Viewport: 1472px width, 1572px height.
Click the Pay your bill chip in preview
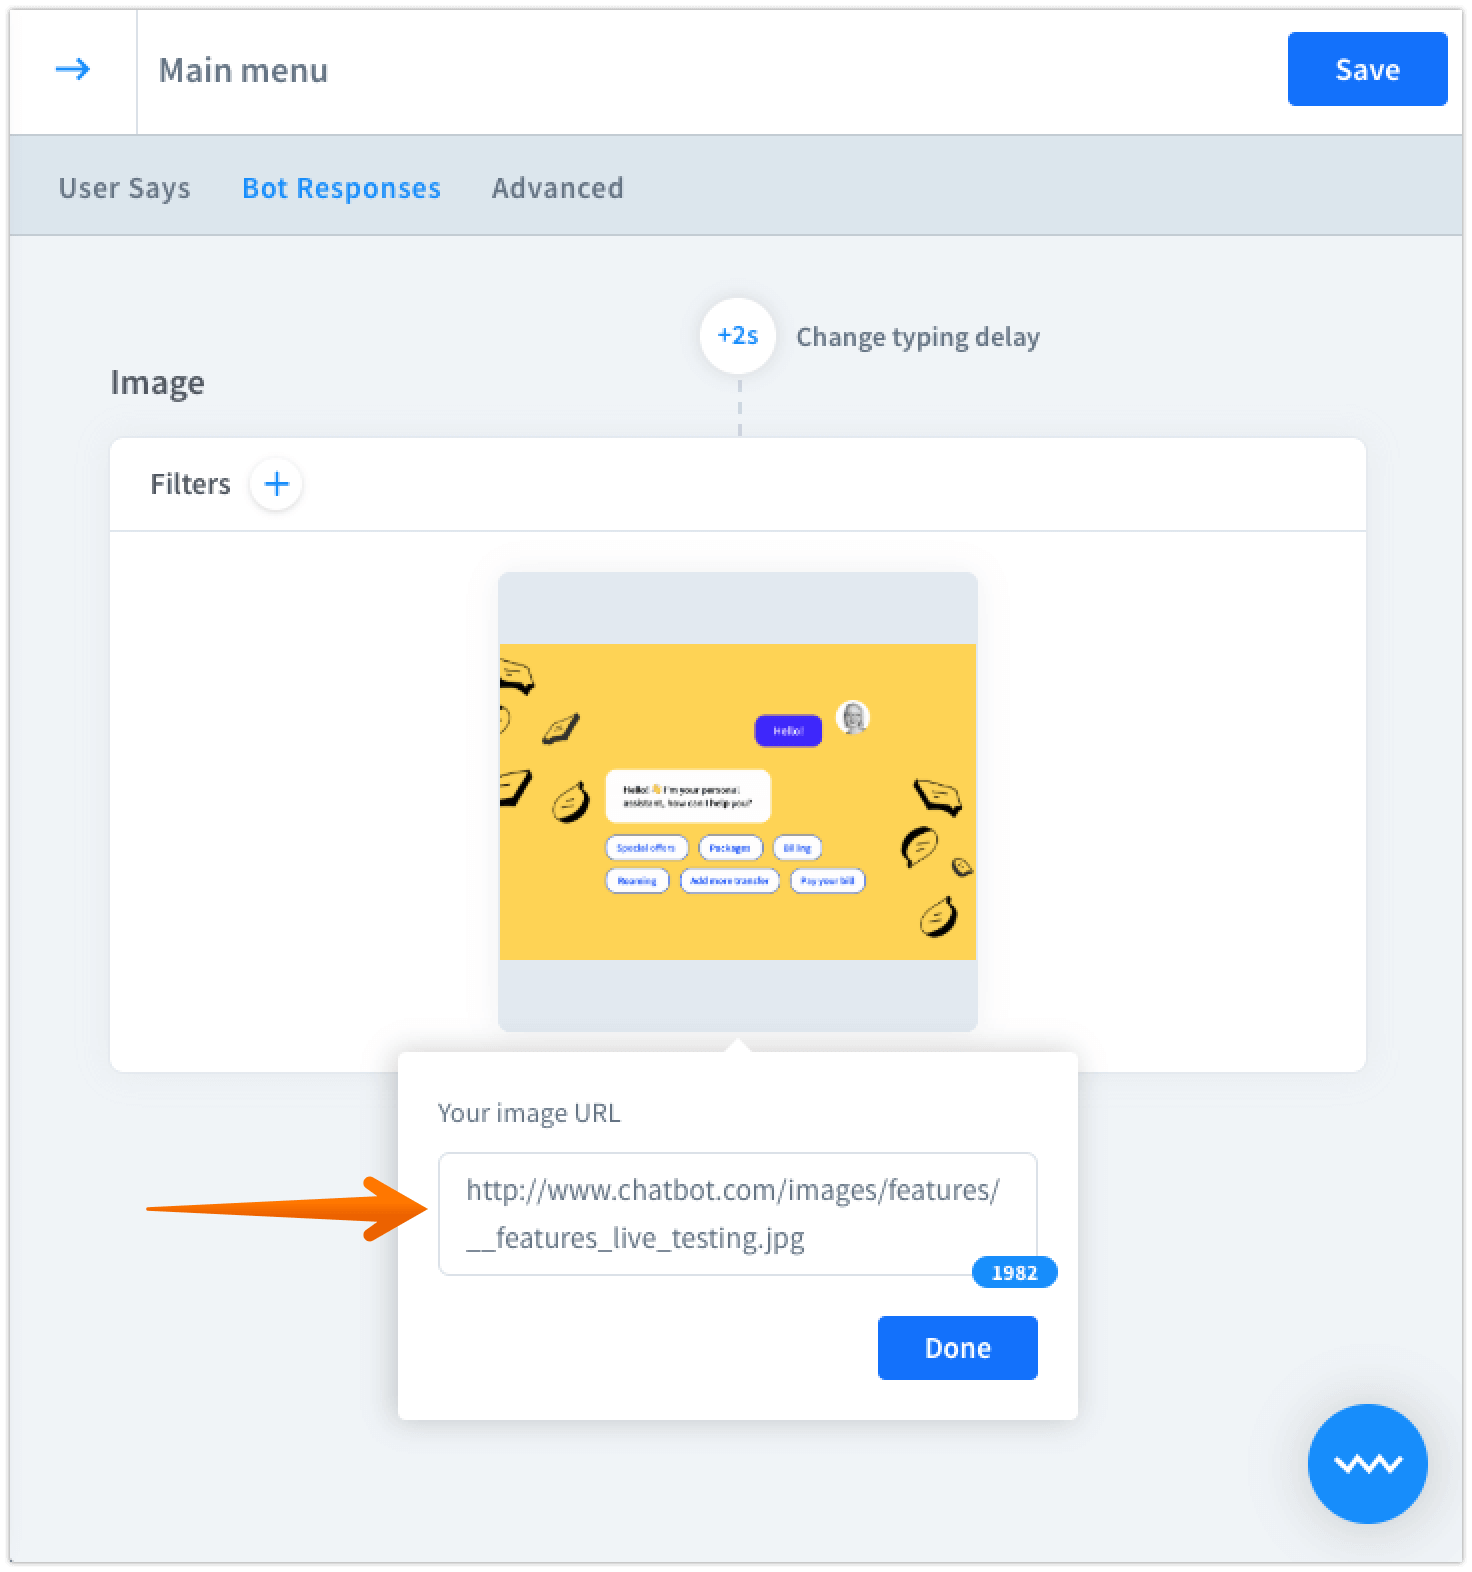coord(827,881)
